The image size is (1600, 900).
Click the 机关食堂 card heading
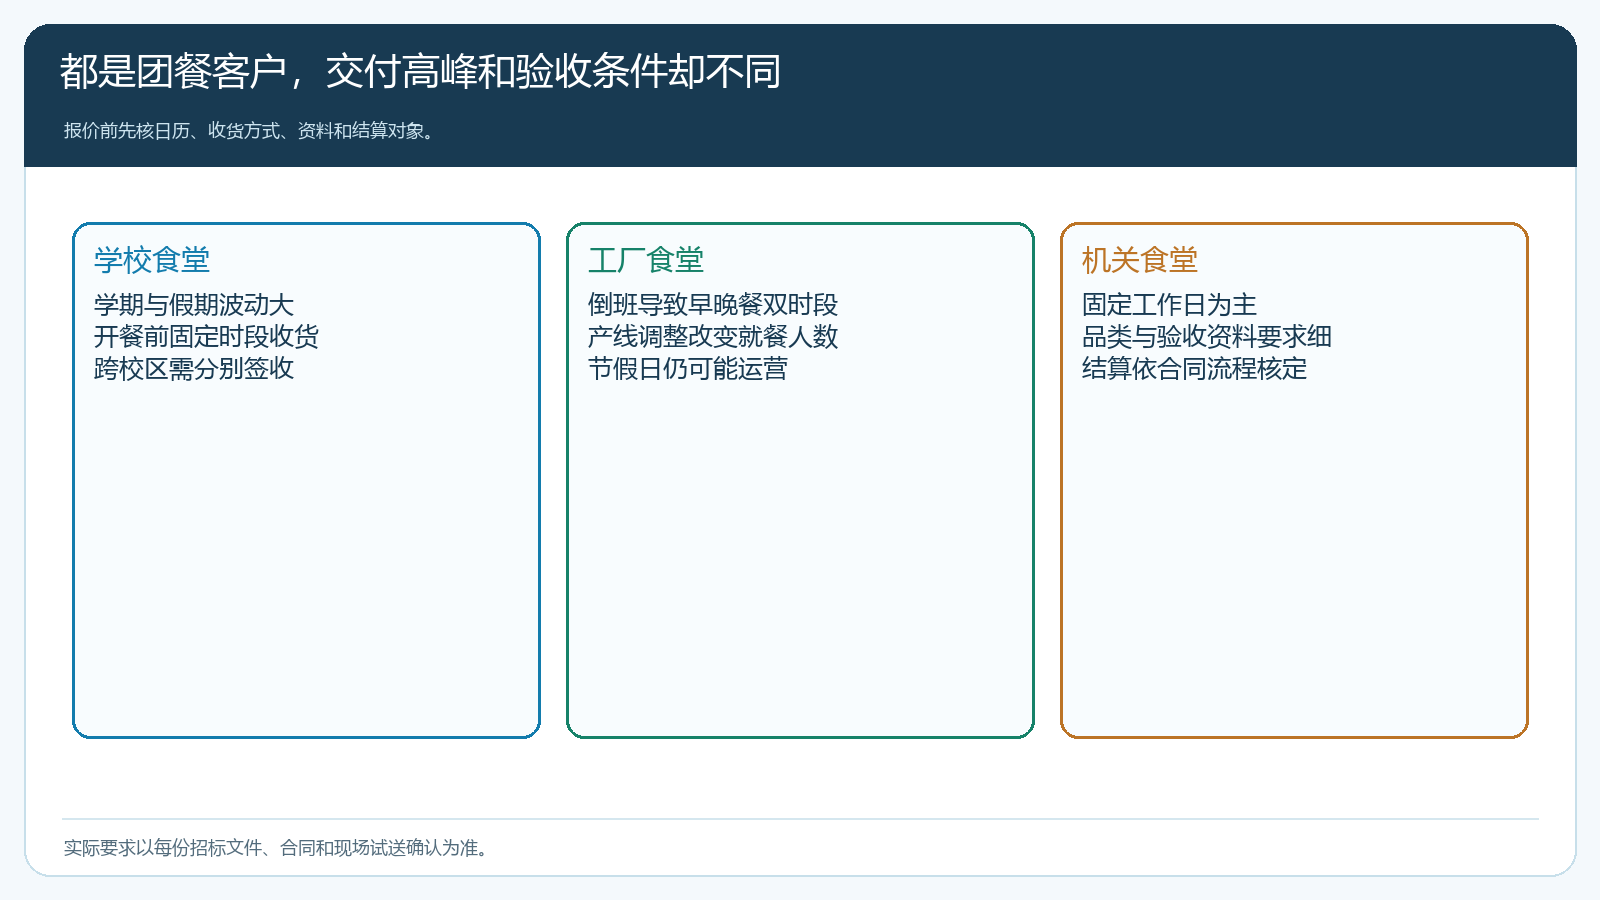point(1140,260)
